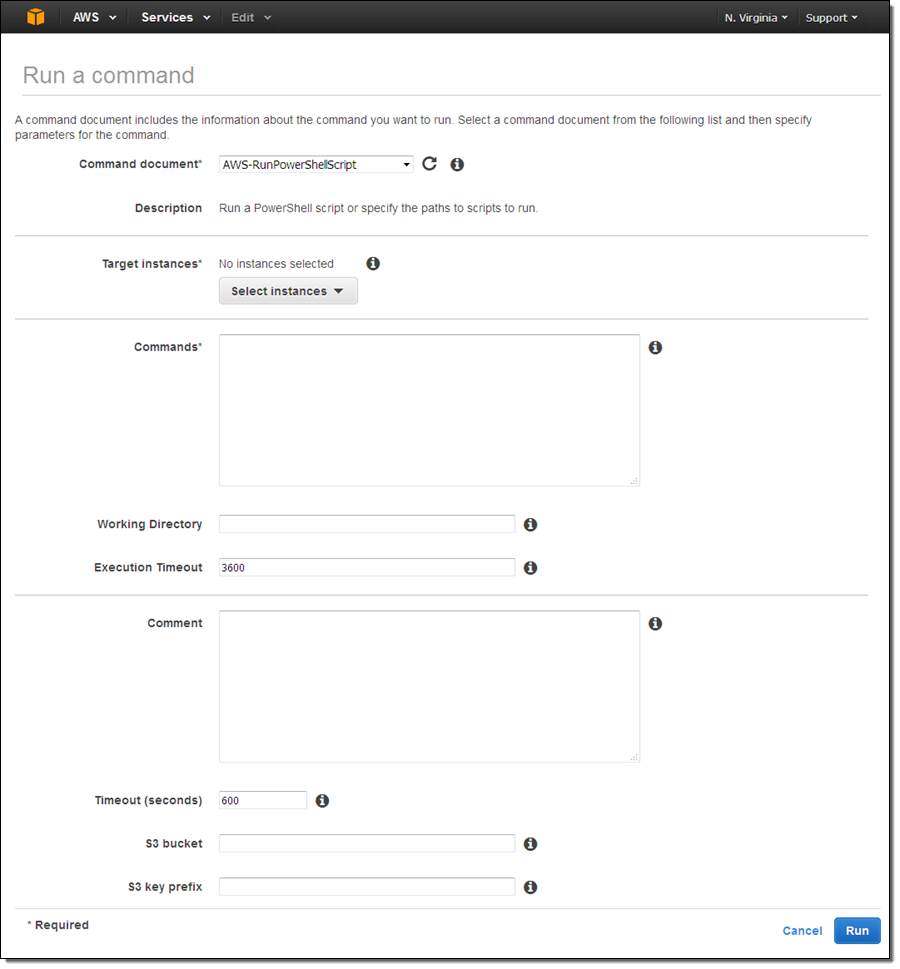Show S3 key prefix info icon
The height and width of the screenshot is (969, 900).
531,887
